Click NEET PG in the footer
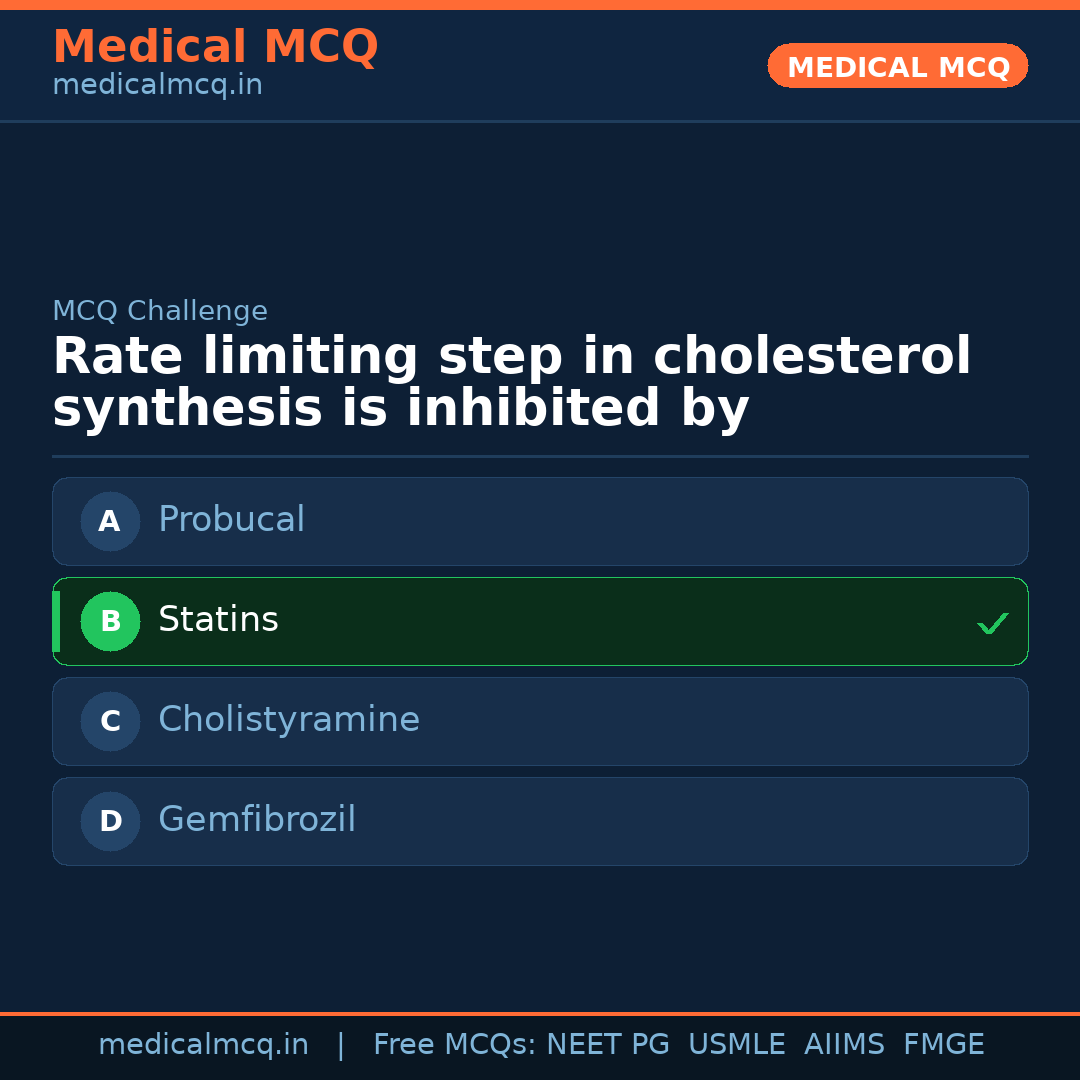 pyautogui.click(x=608, y=1045)
